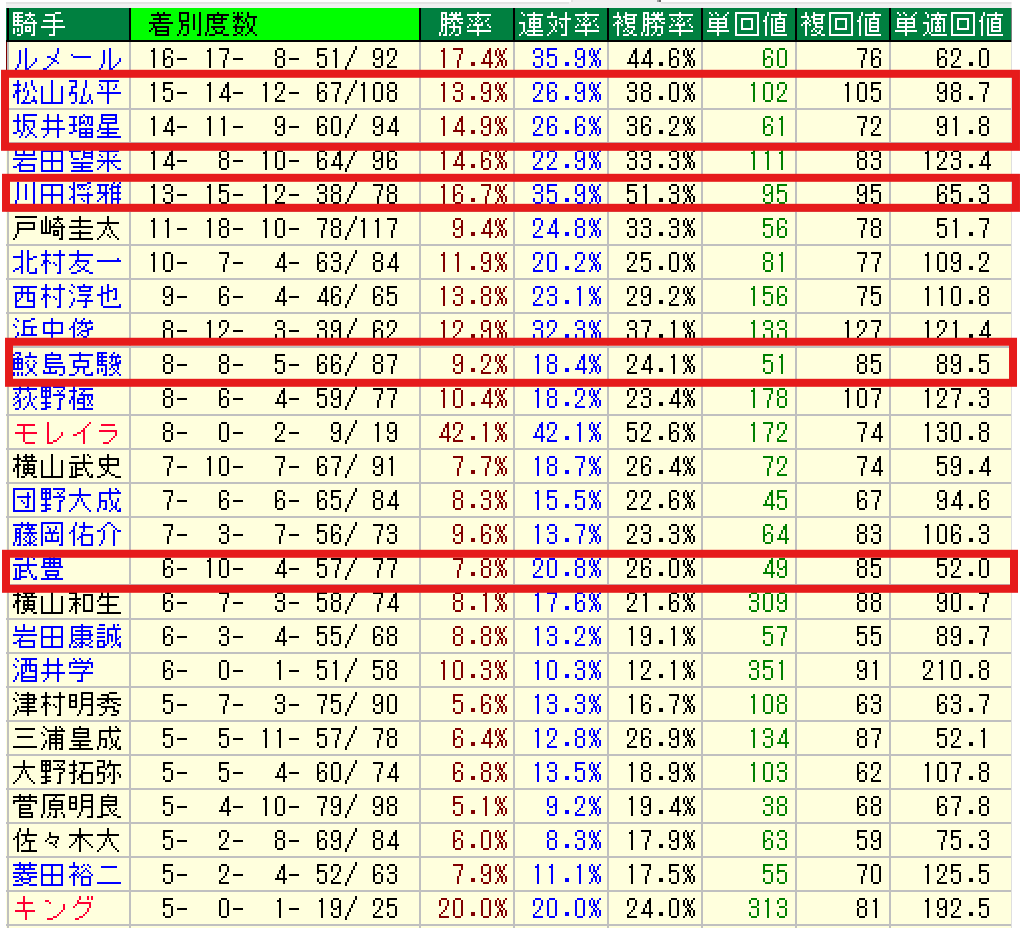Click 戸崎圭太 in the jockey column
Image resolution: width=1020 pixels, height=928 pixels.
click(x=67, y=229)
